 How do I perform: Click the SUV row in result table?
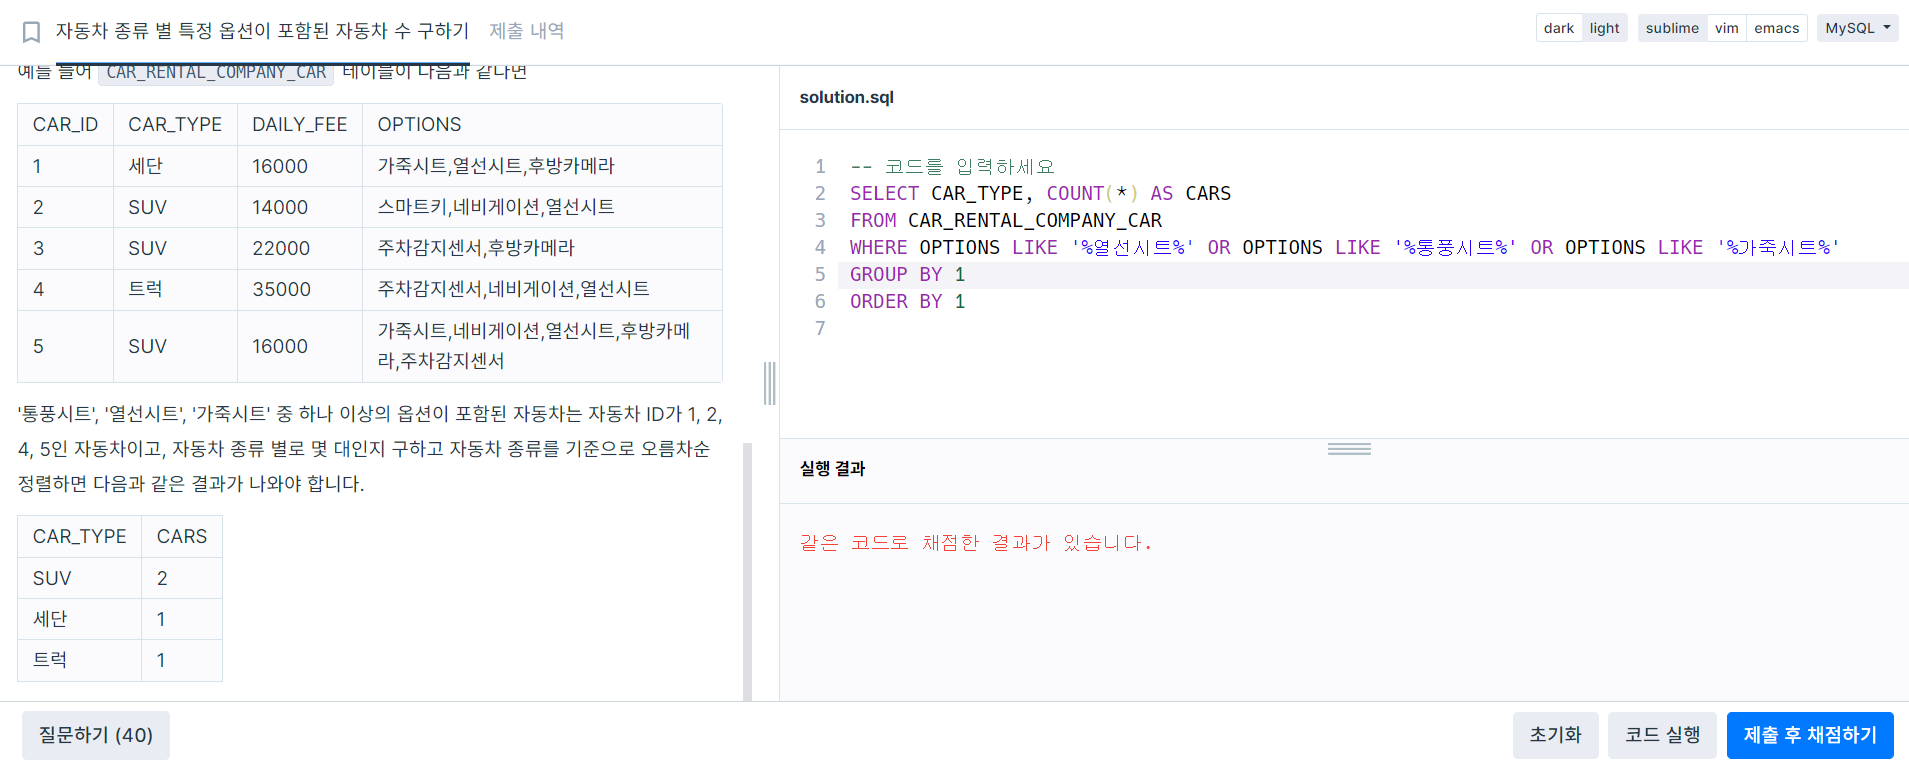point(120,578)
